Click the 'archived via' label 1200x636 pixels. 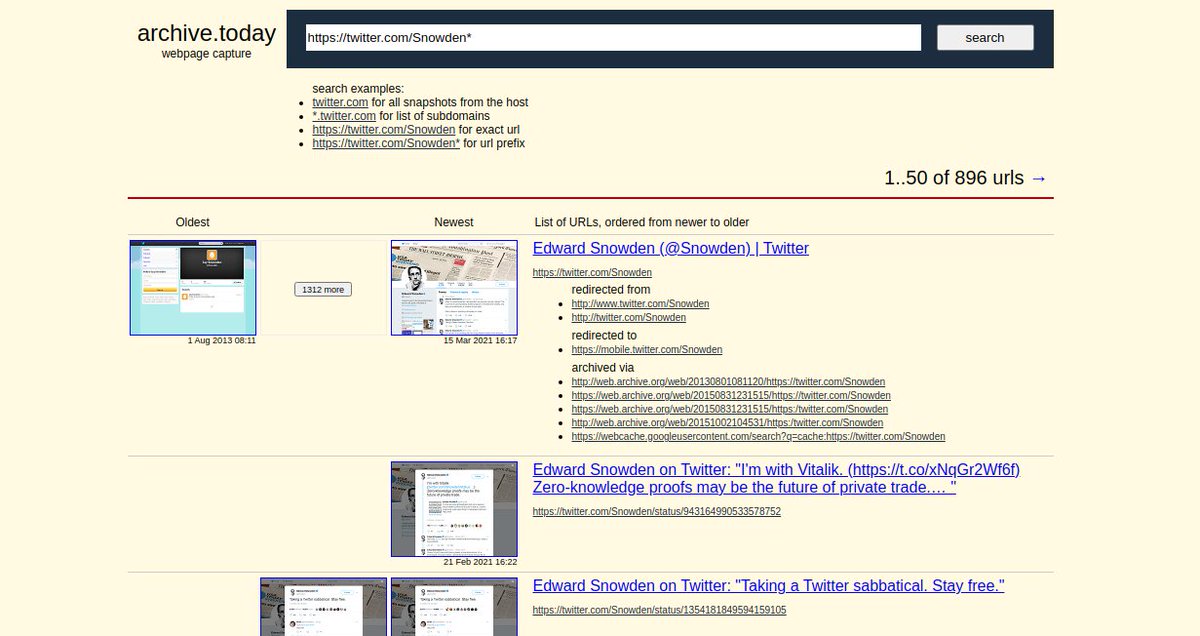point(603,368)
